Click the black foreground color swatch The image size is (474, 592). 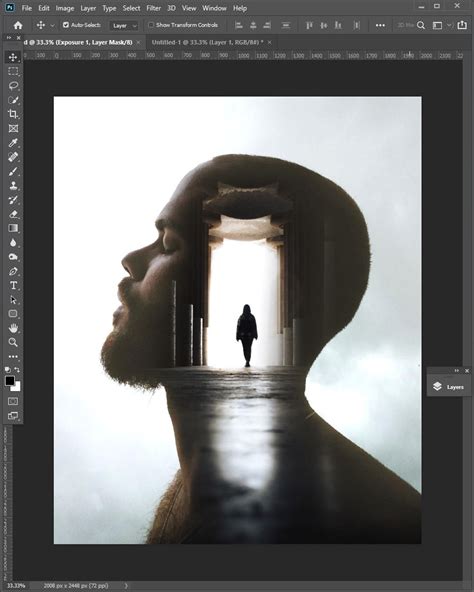[10, 381]
